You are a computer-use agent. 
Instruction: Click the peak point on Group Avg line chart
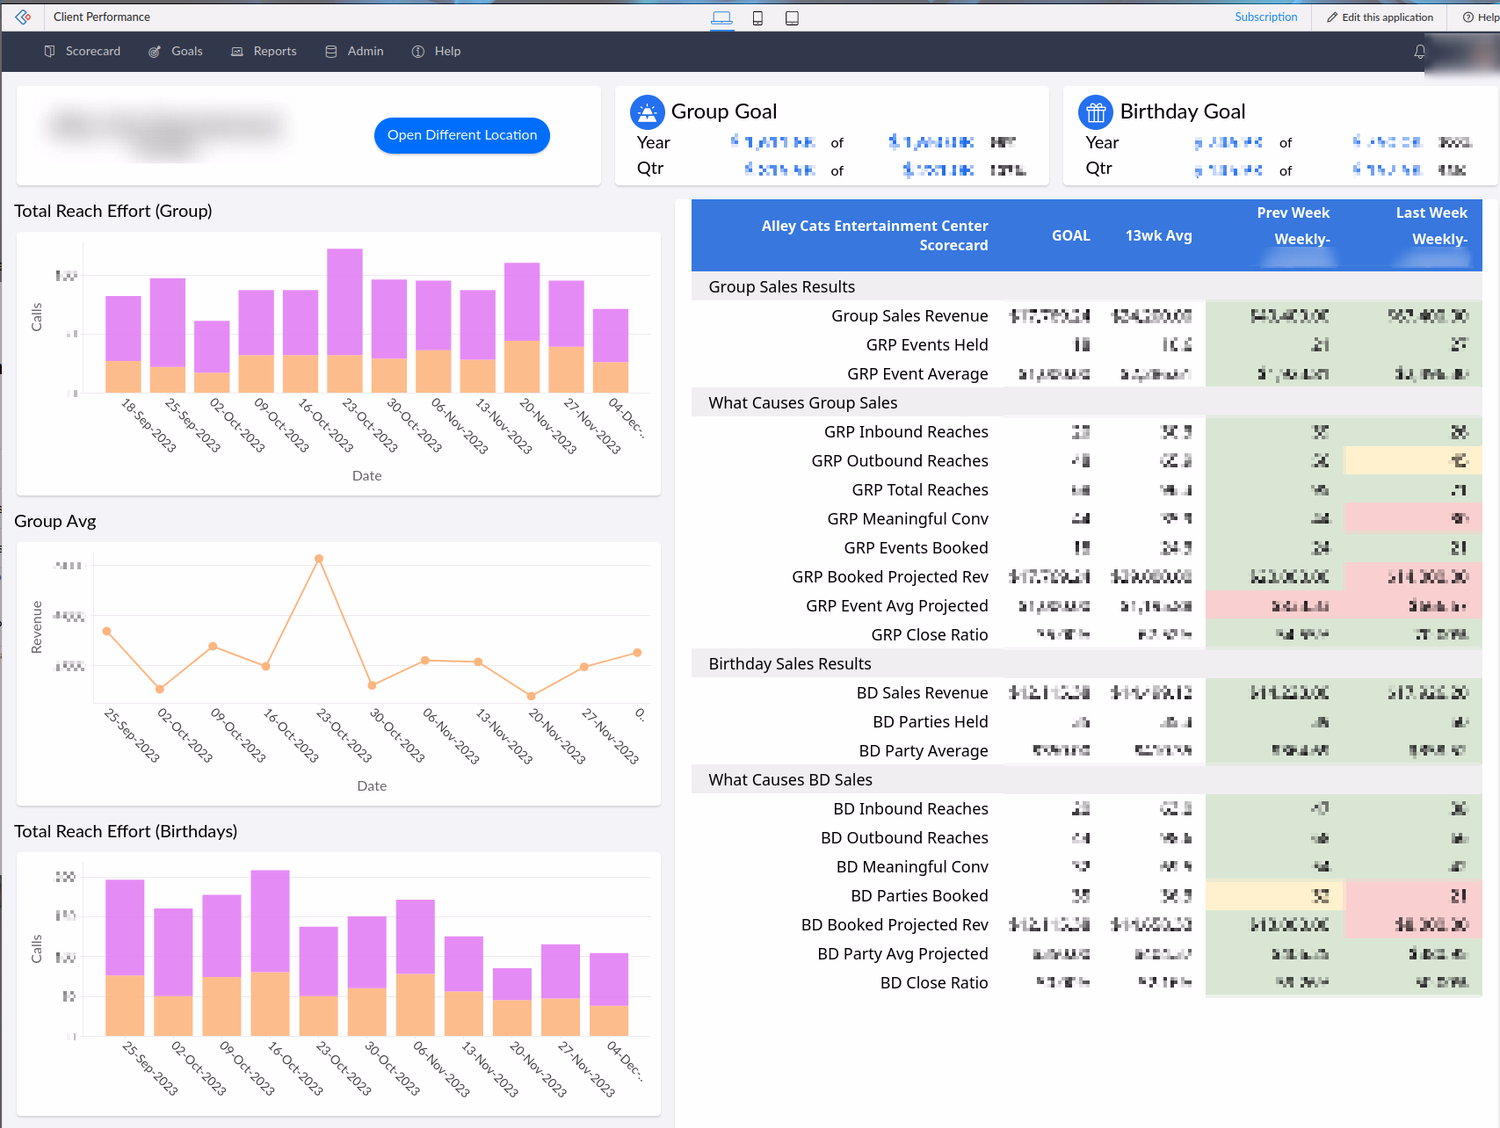click(318, 558)
